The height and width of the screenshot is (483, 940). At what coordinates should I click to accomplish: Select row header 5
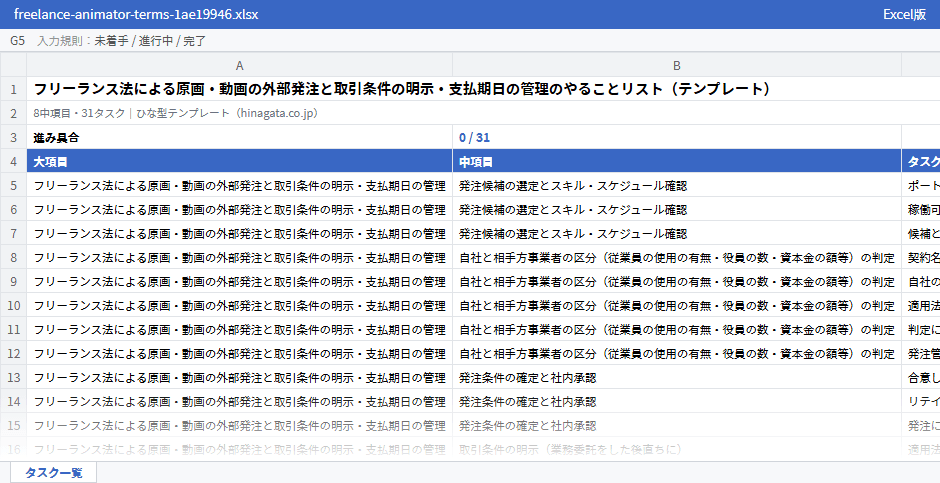tap(13, 185)
